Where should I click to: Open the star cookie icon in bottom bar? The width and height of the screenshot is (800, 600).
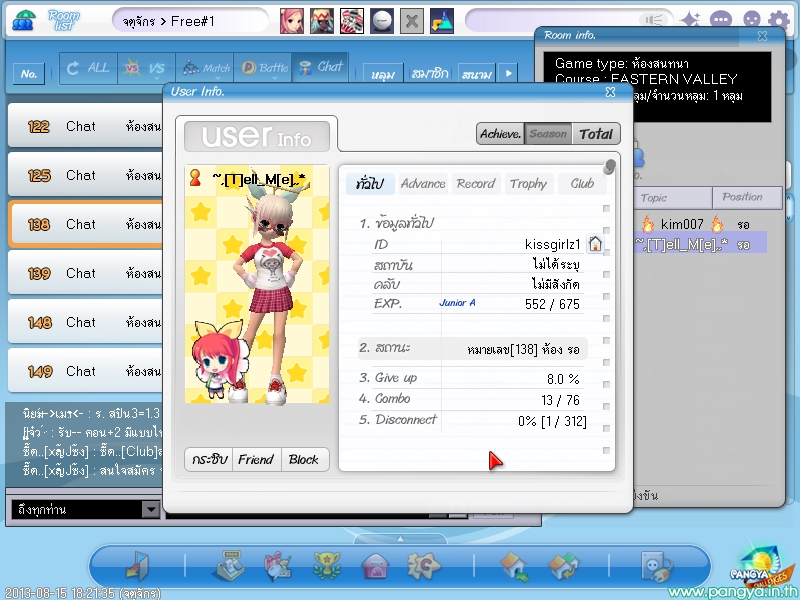coord(423,565)
